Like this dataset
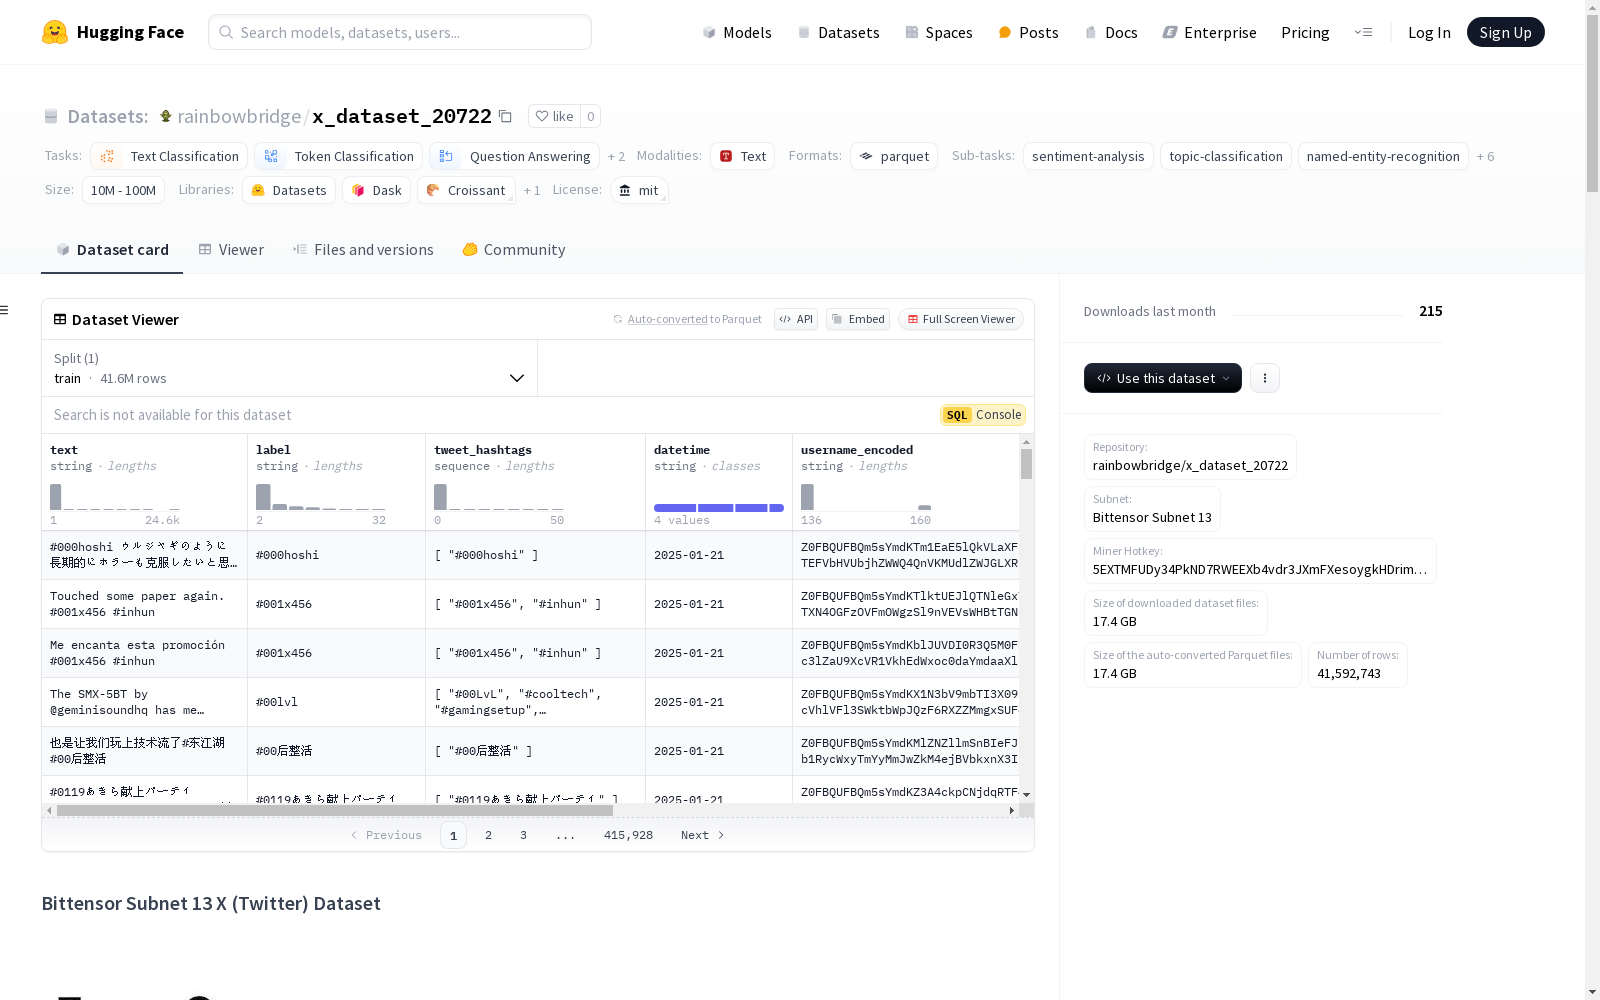Screen dimensions: 1600x1000 tap(554, 116)
